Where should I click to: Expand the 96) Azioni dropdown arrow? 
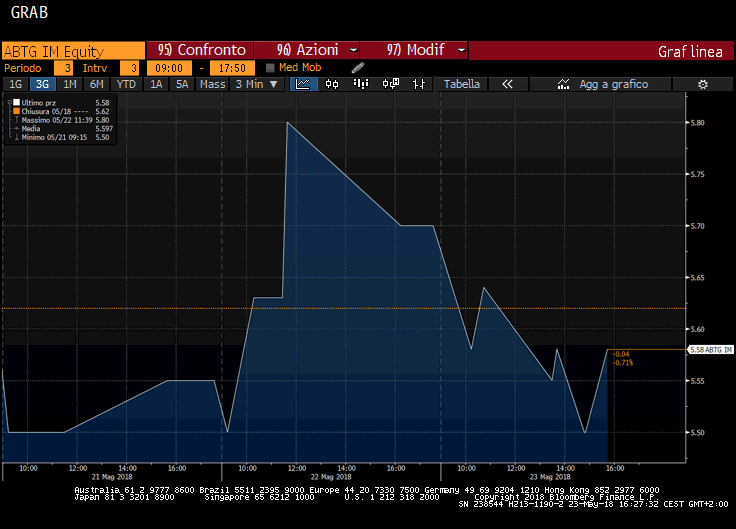353,50
